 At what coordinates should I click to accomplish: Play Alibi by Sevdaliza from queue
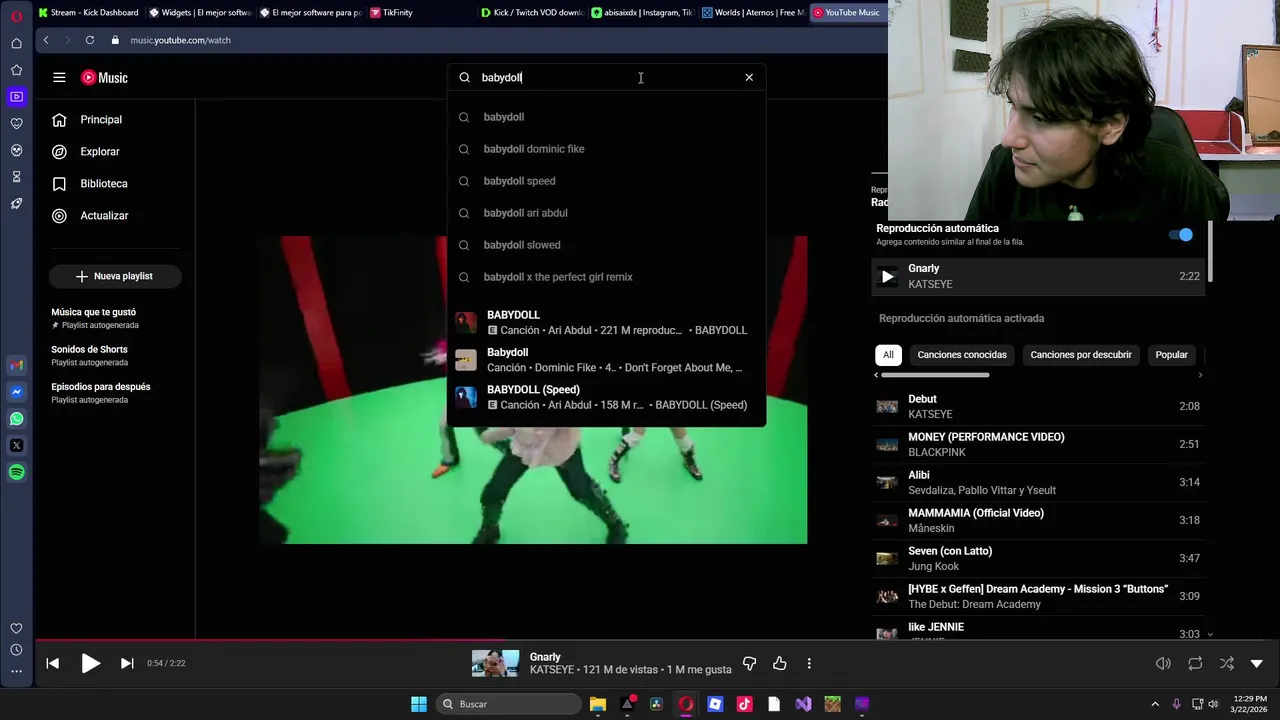tap(1038, 482)
